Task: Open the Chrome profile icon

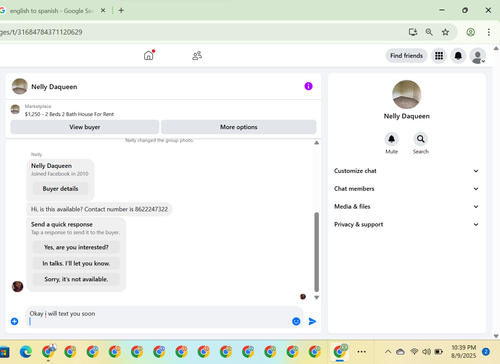Action: coord(471,32)
